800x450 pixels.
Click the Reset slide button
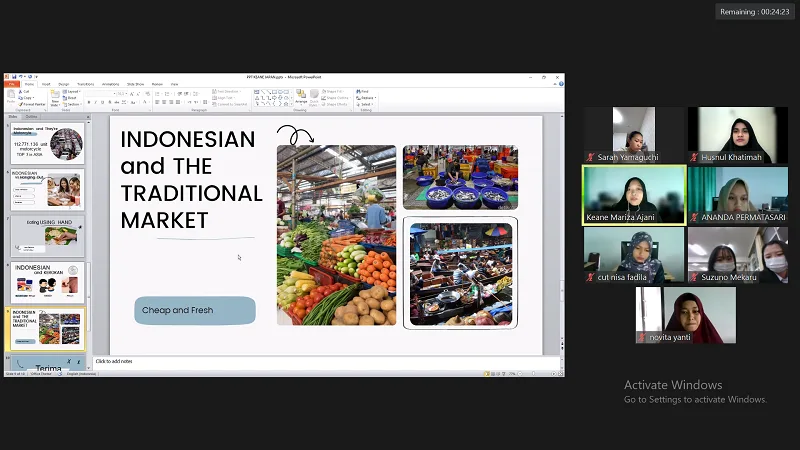tap(69, 98)
